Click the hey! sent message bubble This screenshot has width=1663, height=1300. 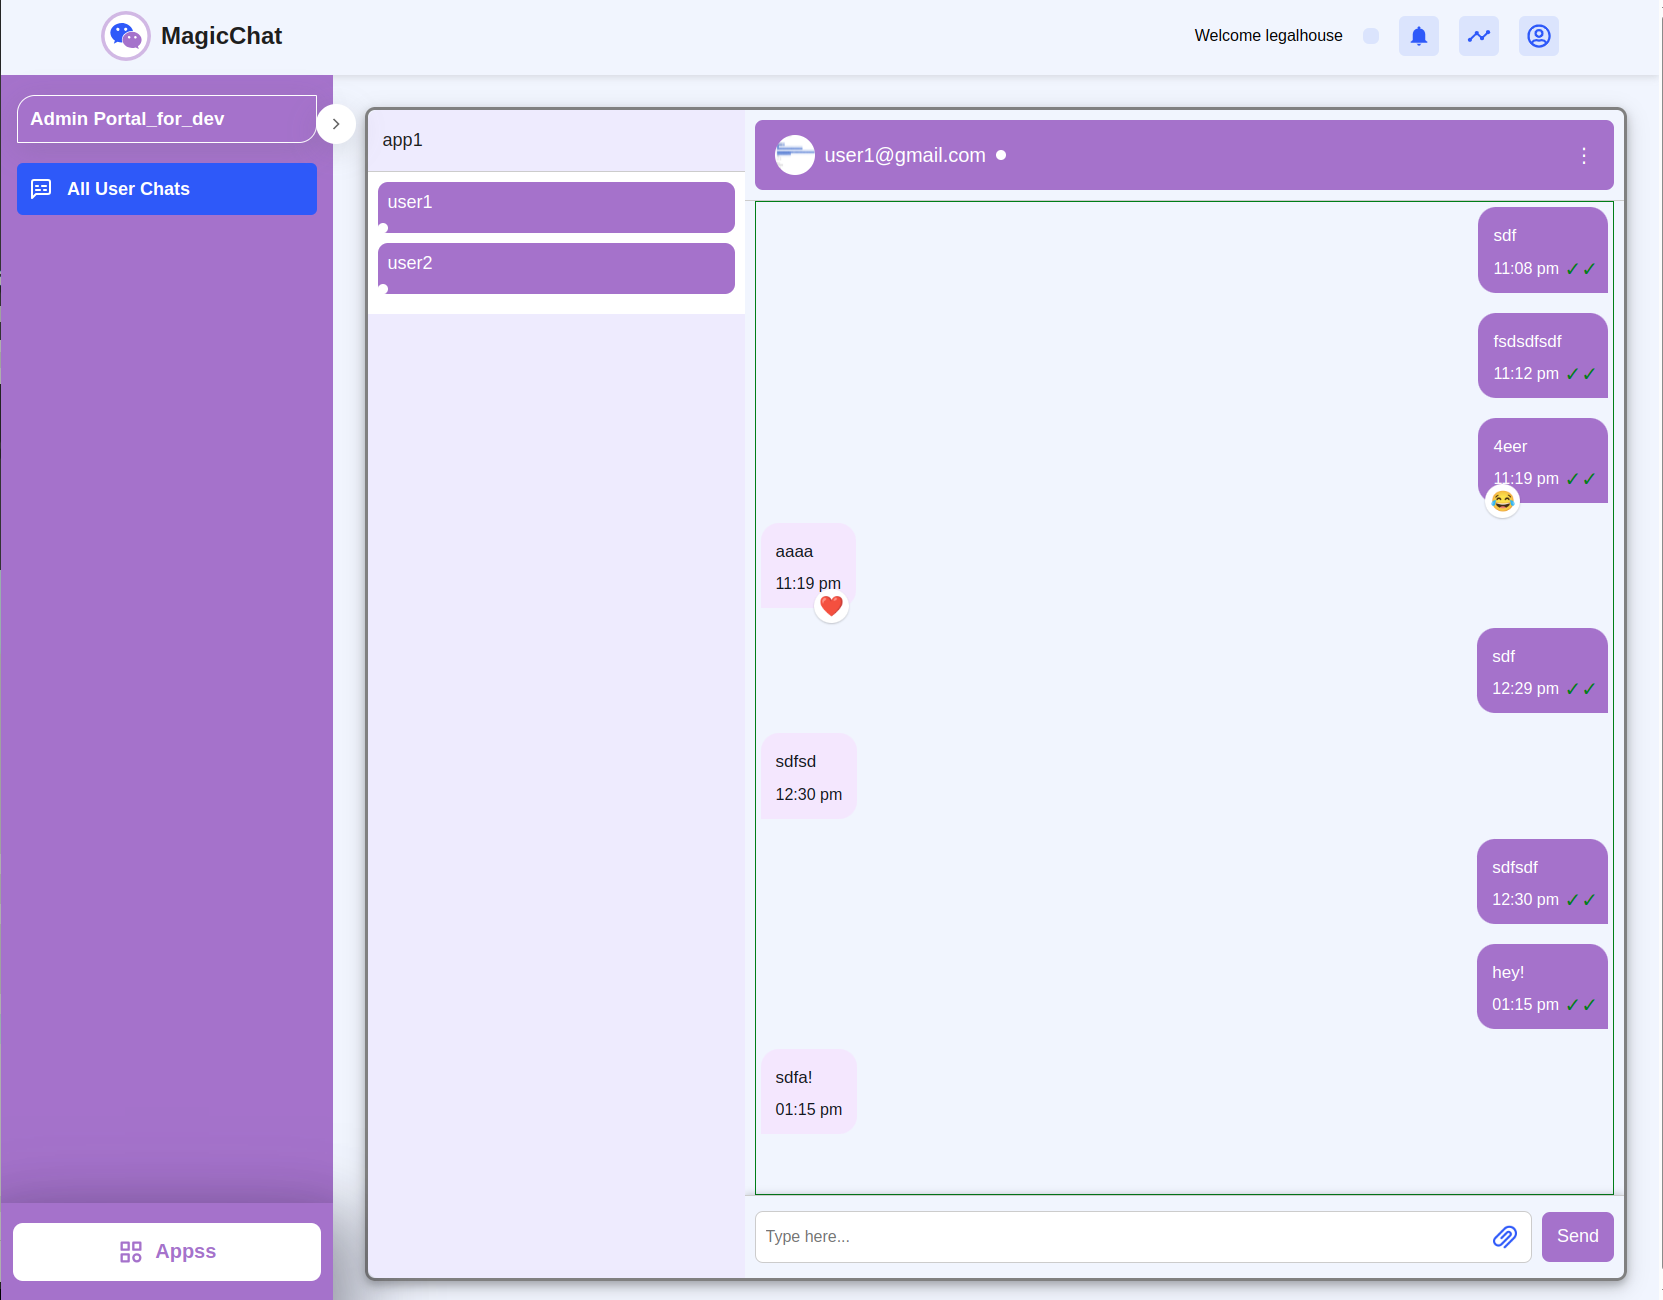(1541, 987)
